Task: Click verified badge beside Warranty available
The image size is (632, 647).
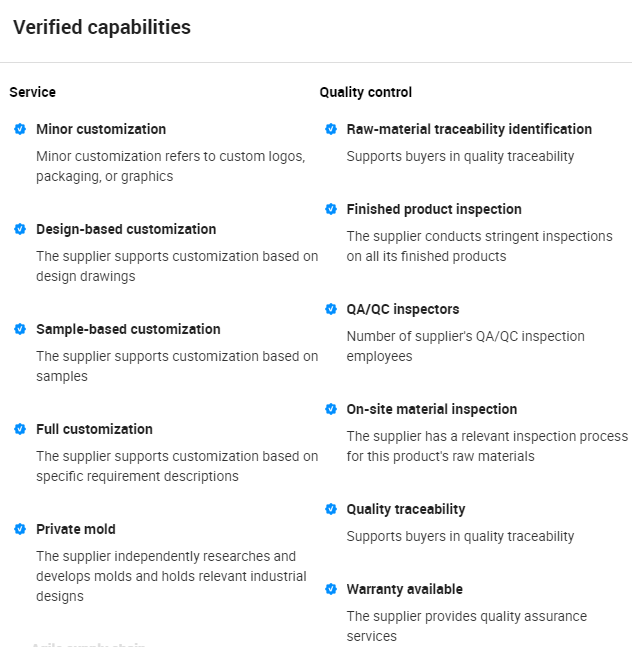Action: pyautogui.click(x=331, y=589)
